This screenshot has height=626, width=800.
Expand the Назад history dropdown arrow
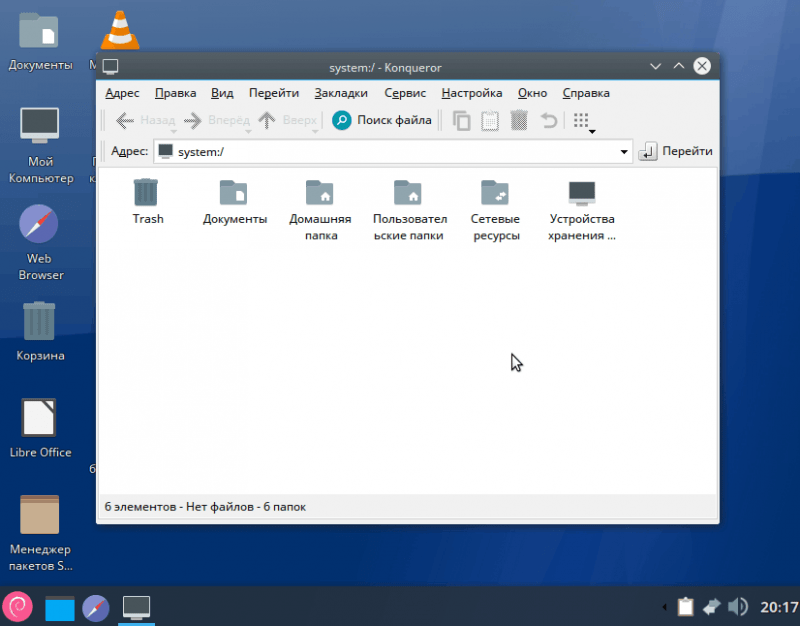click(x=173, y=132)
